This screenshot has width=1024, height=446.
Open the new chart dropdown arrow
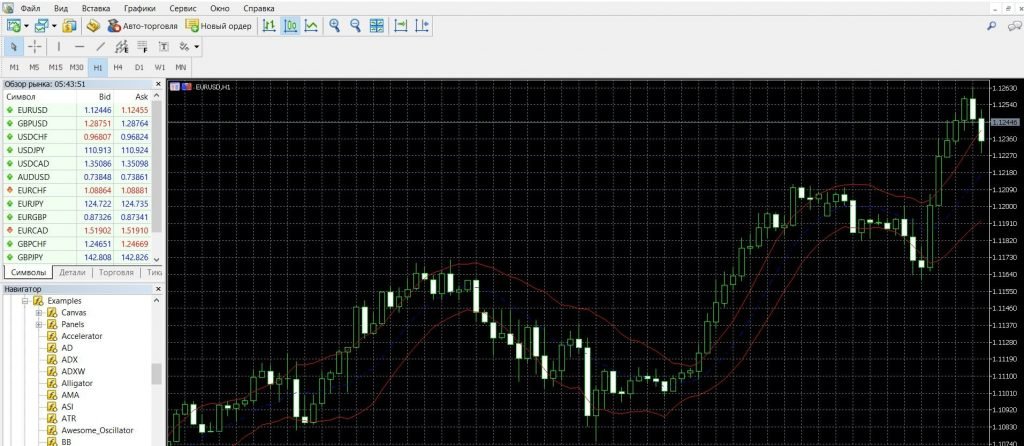point(25,25)
